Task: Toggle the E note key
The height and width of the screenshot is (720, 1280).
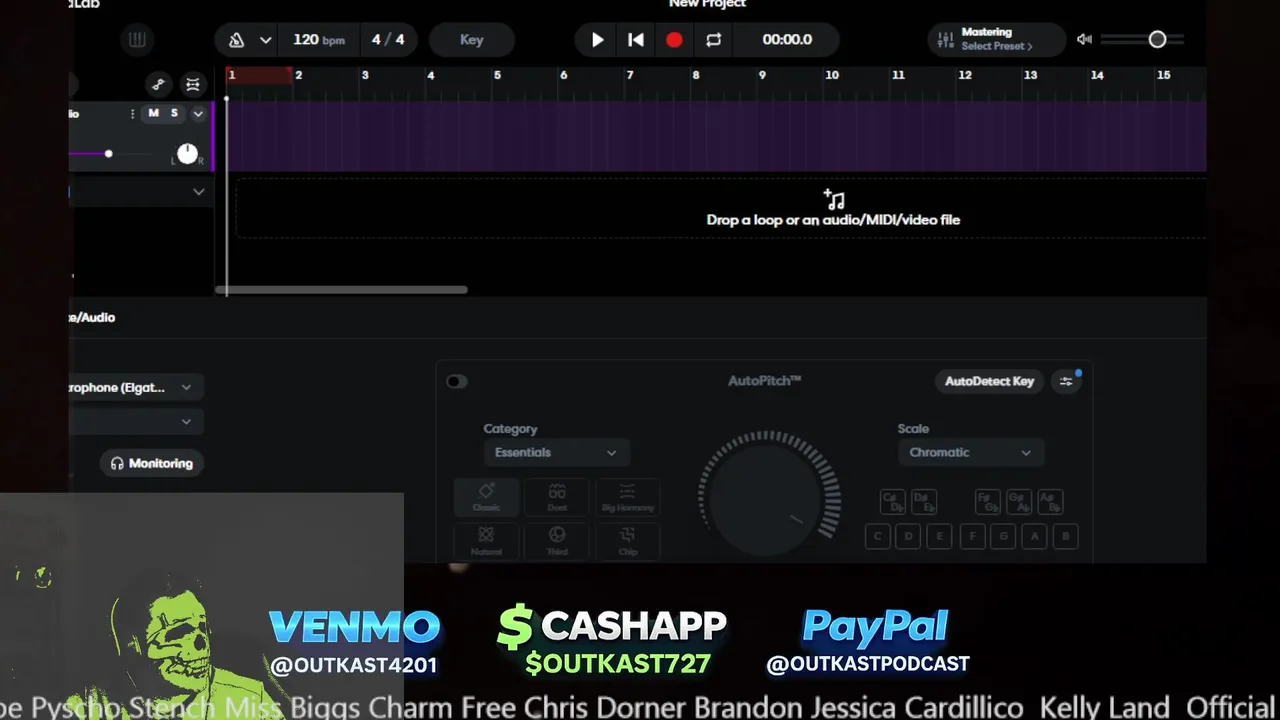Action: pyautogui.click(x=939, y=536)
